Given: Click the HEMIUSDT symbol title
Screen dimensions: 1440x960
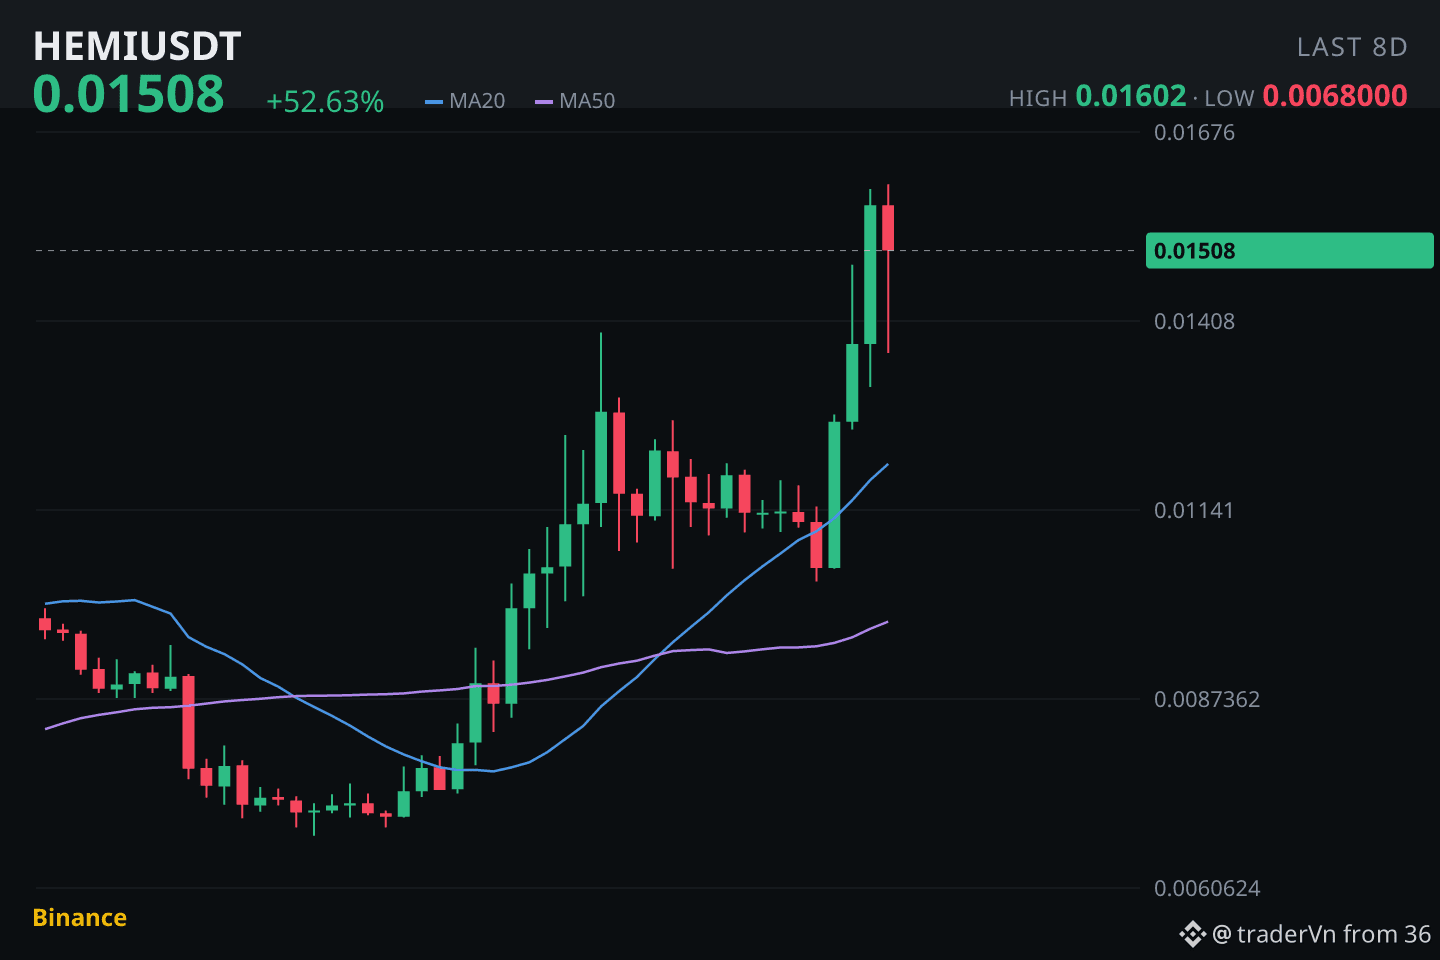Looking at the screenshot, I should coord(137,46).
